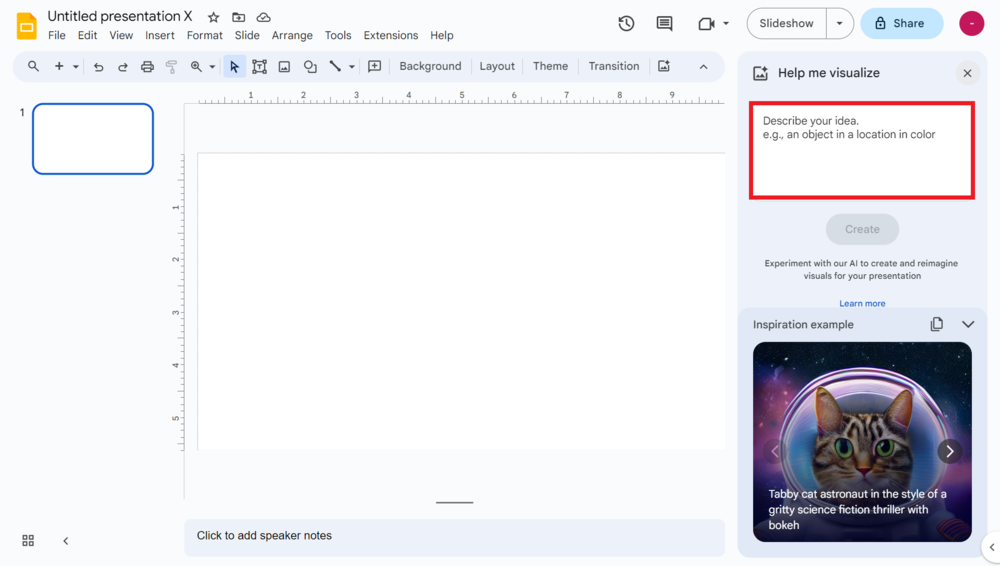The width and height of the screenshot is (1000, 566).
Task: Click the Undo arrow in toolbar
Action: pos(98,67)
